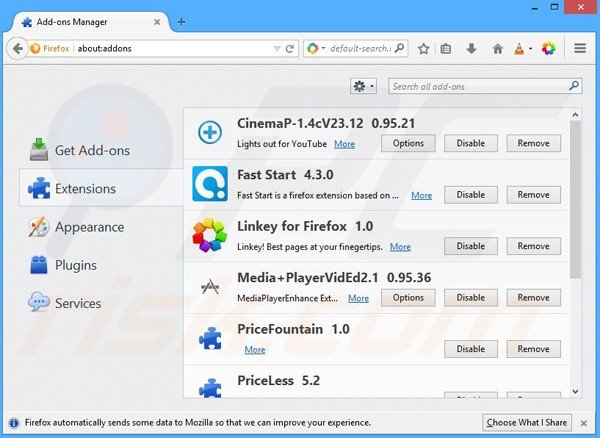Disable the PriceFountain extension

(471, 349)
